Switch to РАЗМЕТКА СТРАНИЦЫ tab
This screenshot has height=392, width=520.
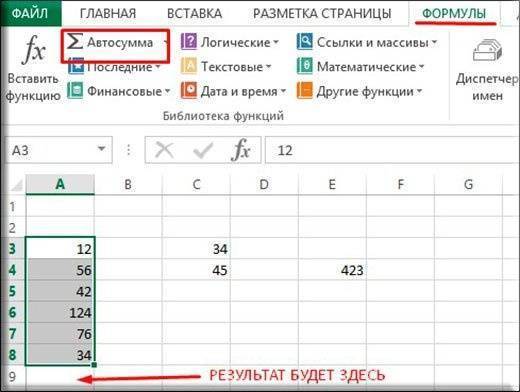322,14
